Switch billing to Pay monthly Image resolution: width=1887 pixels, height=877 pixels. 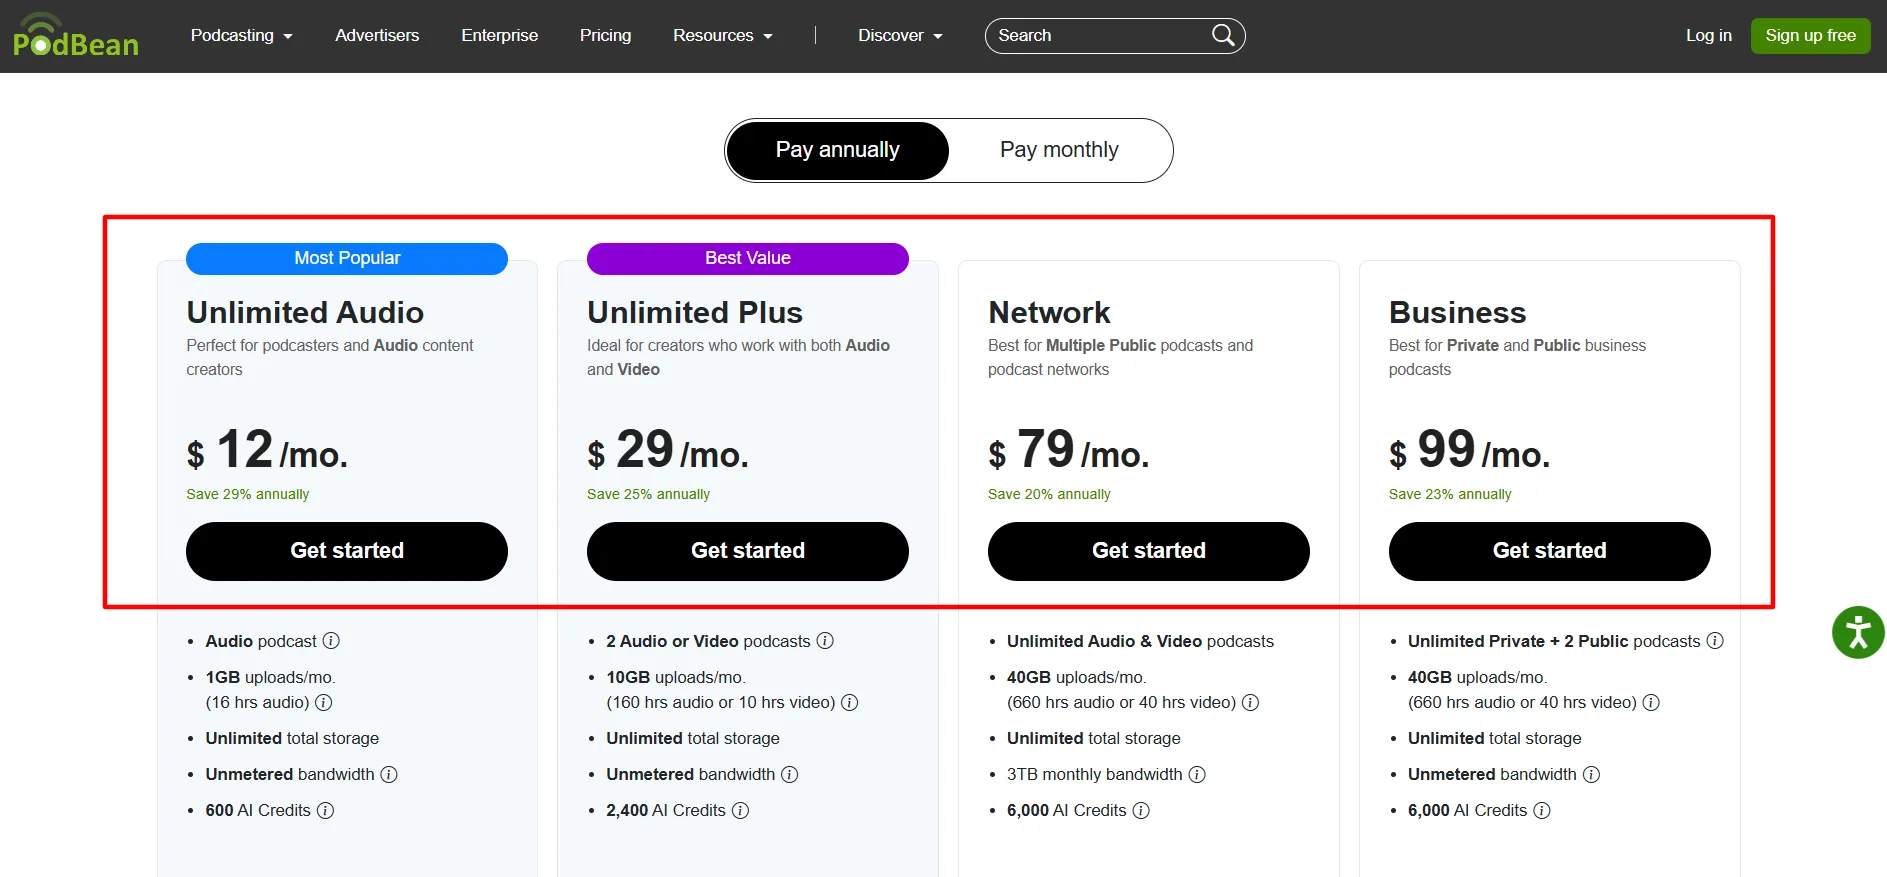click(x=1059, y=150)
